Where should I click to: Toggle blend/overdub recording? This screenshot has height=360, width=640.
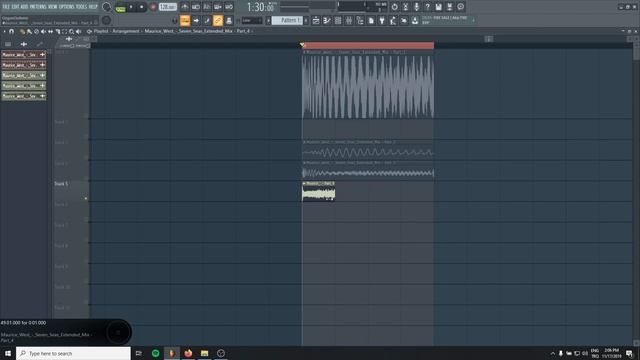coord(218,7)
